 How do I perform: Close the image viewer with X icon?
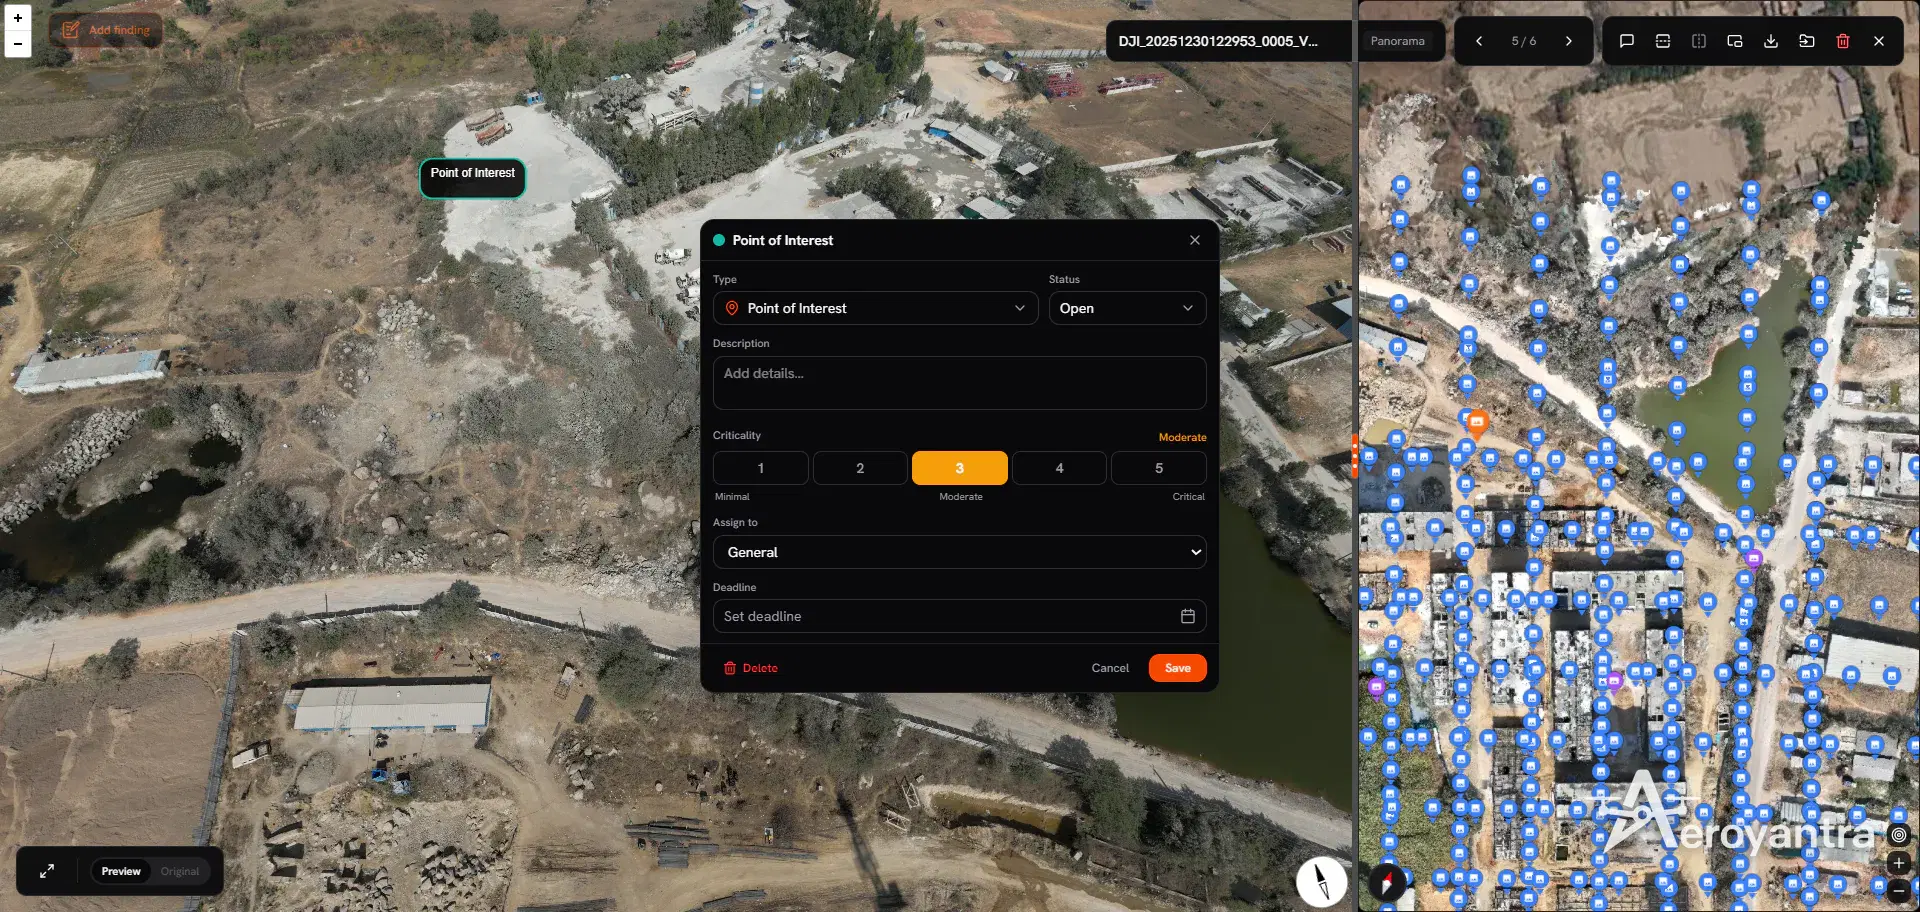(1879, 41)
